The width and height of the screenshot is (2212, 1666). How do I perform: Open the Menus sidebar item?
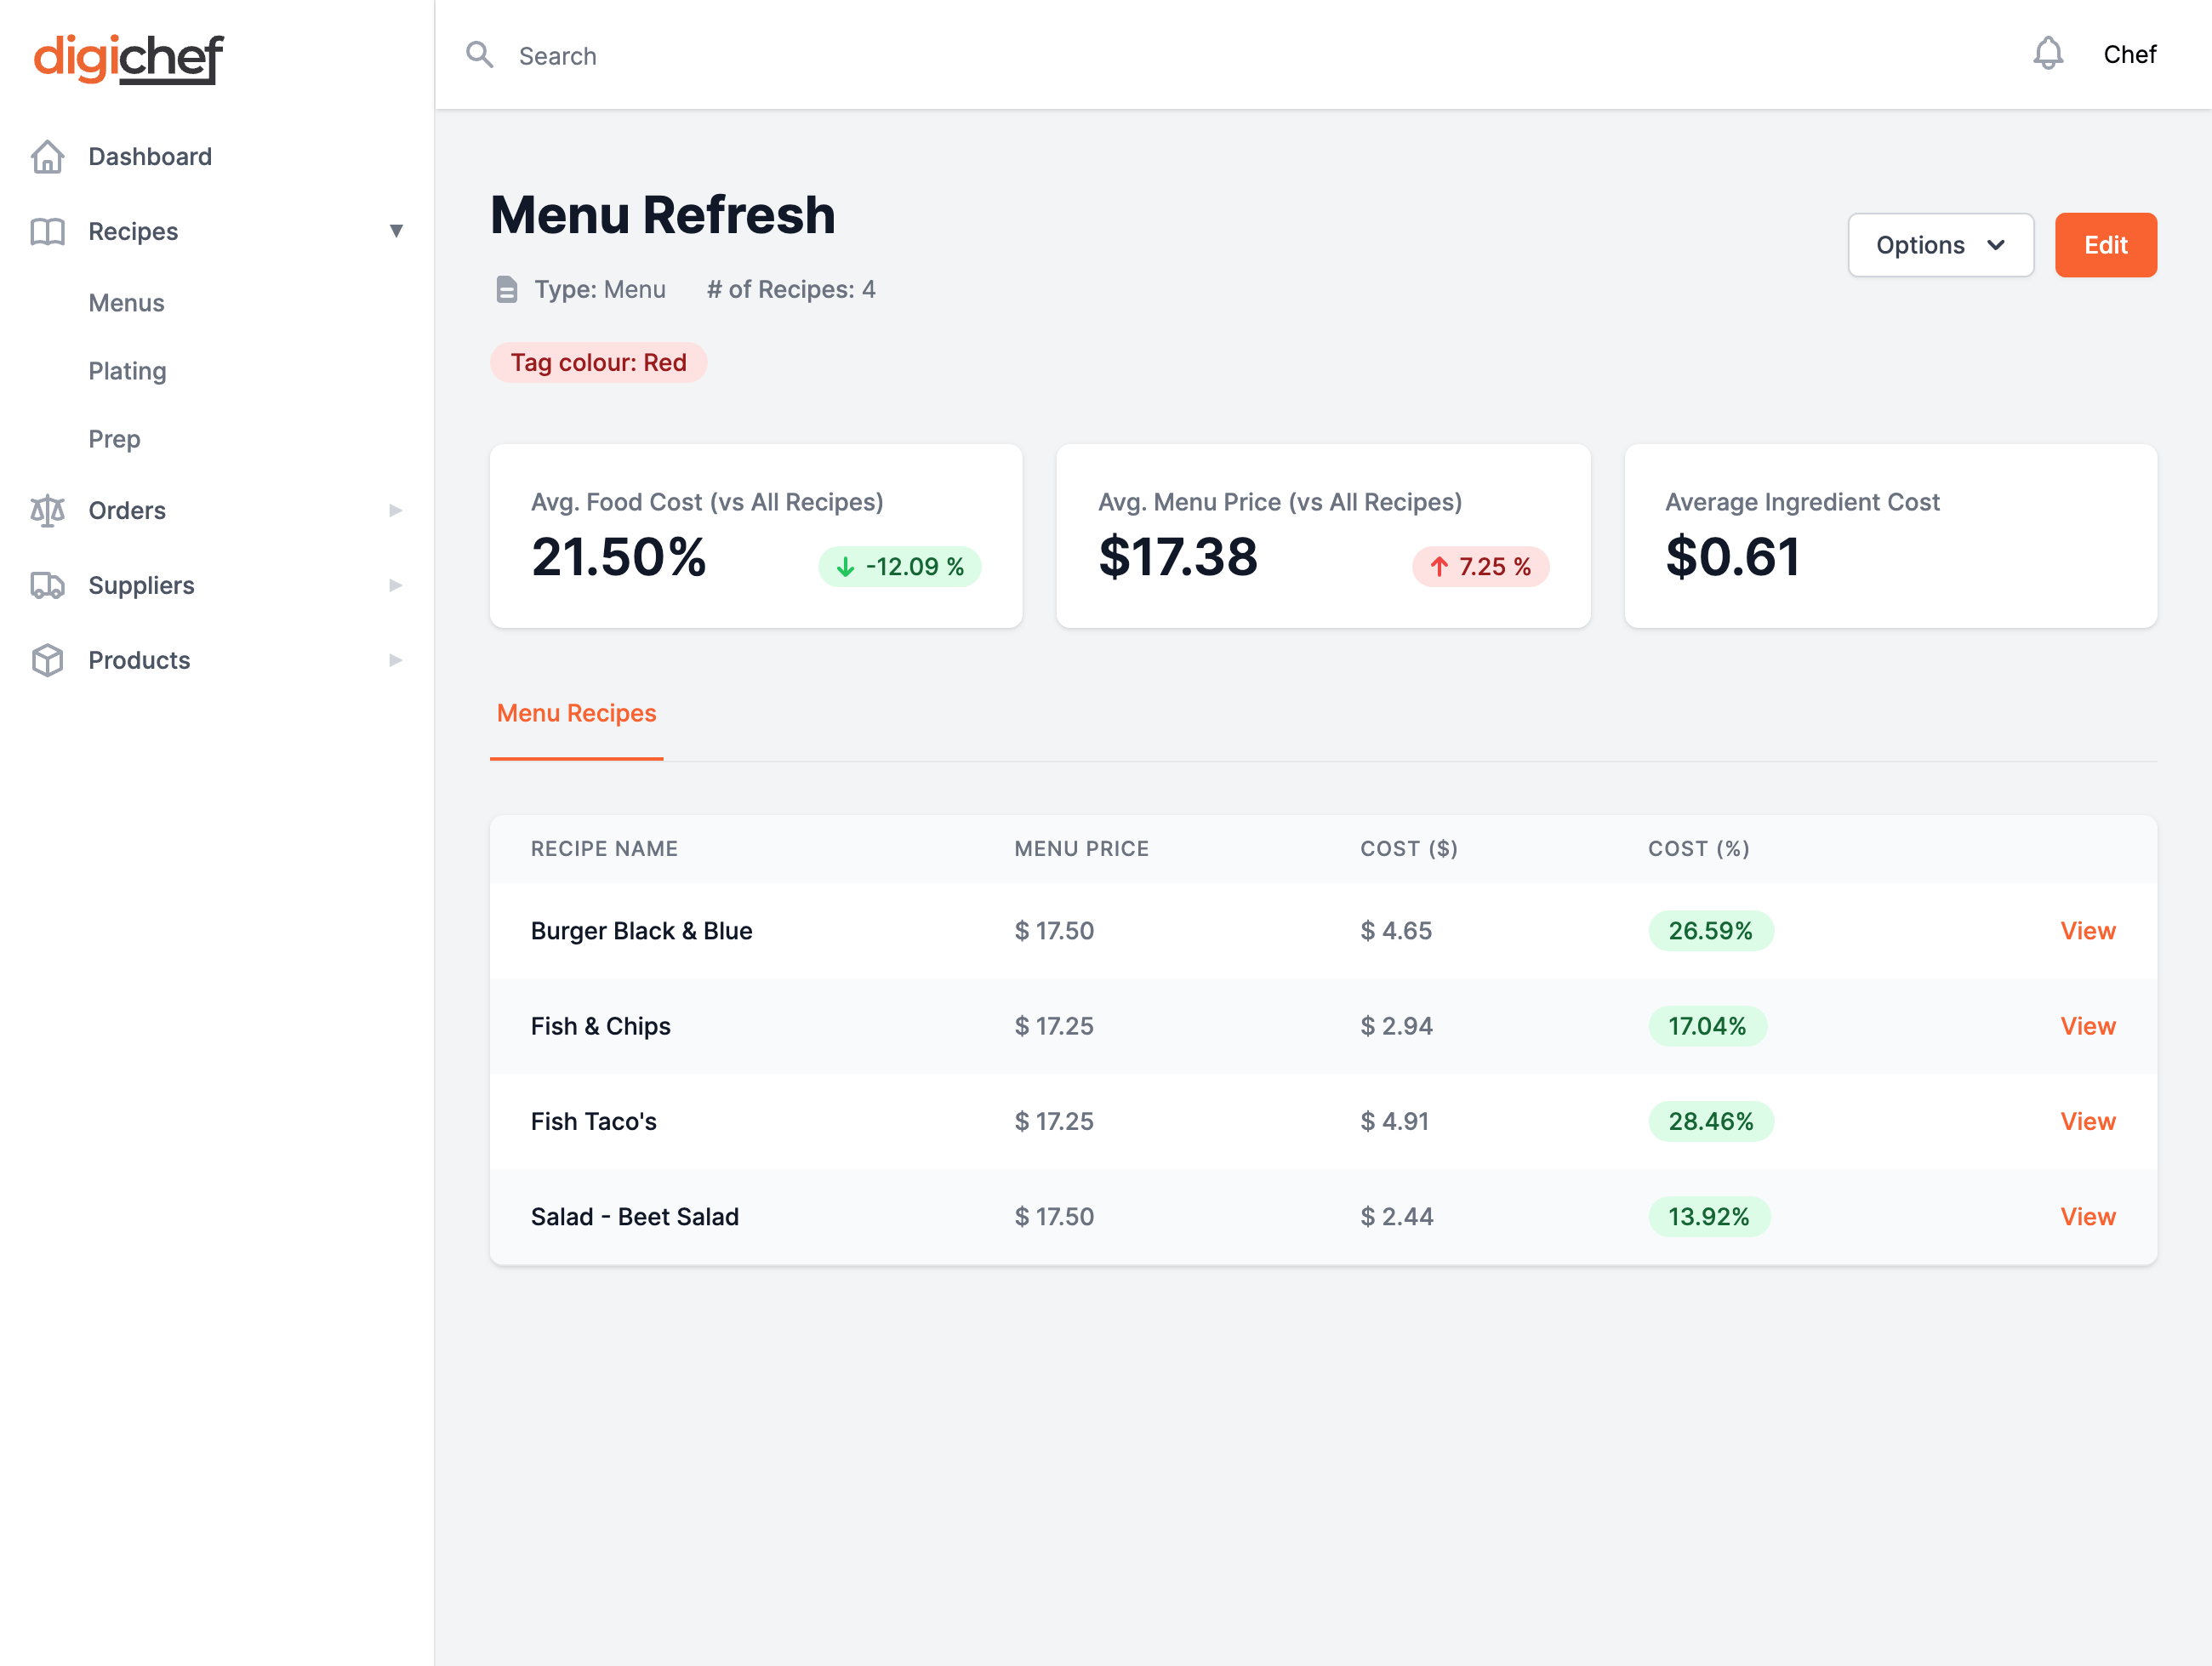126,303
